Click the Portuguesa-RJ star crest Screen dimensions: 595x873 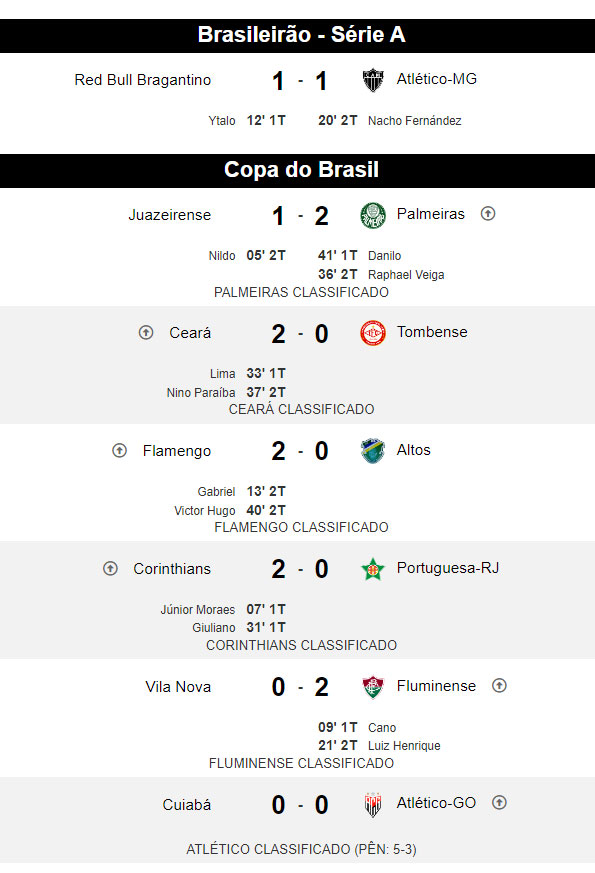click(373, 569)
